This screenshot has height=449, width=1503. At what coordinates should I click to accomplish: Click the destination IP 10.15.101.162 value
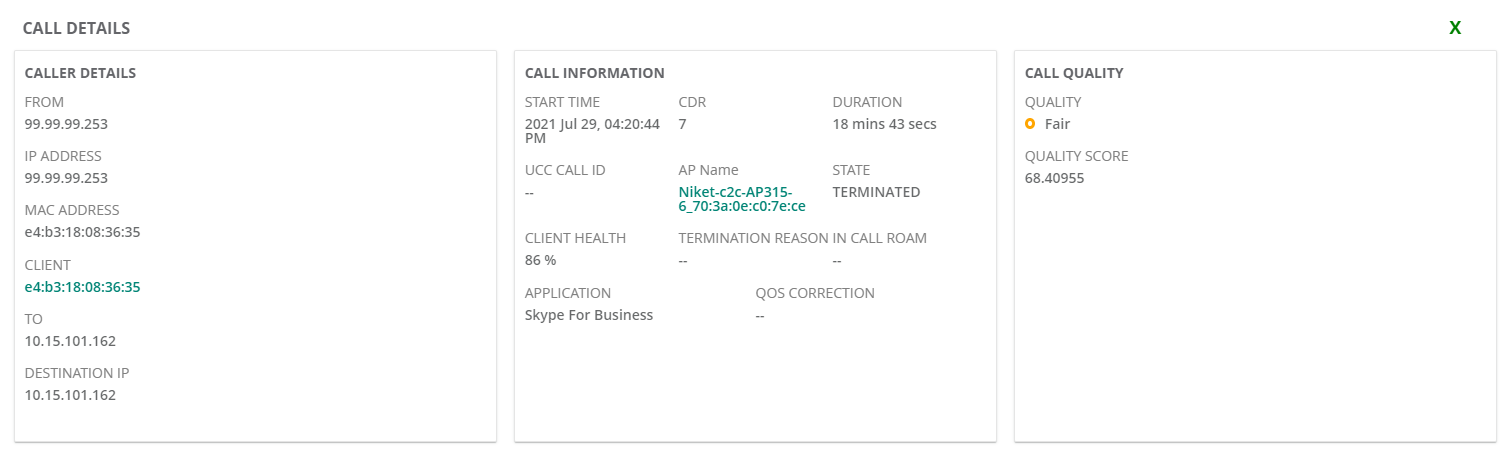tap(70, 394)
